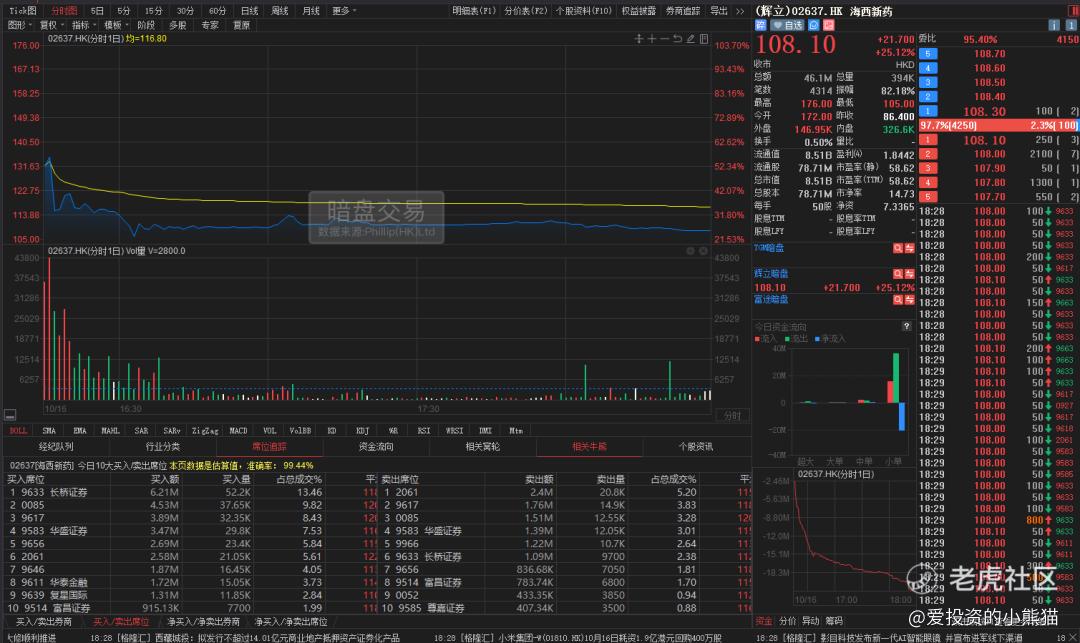Open the 个股资讯 tab
The image size is (1080, 643).
coord(696,447)
